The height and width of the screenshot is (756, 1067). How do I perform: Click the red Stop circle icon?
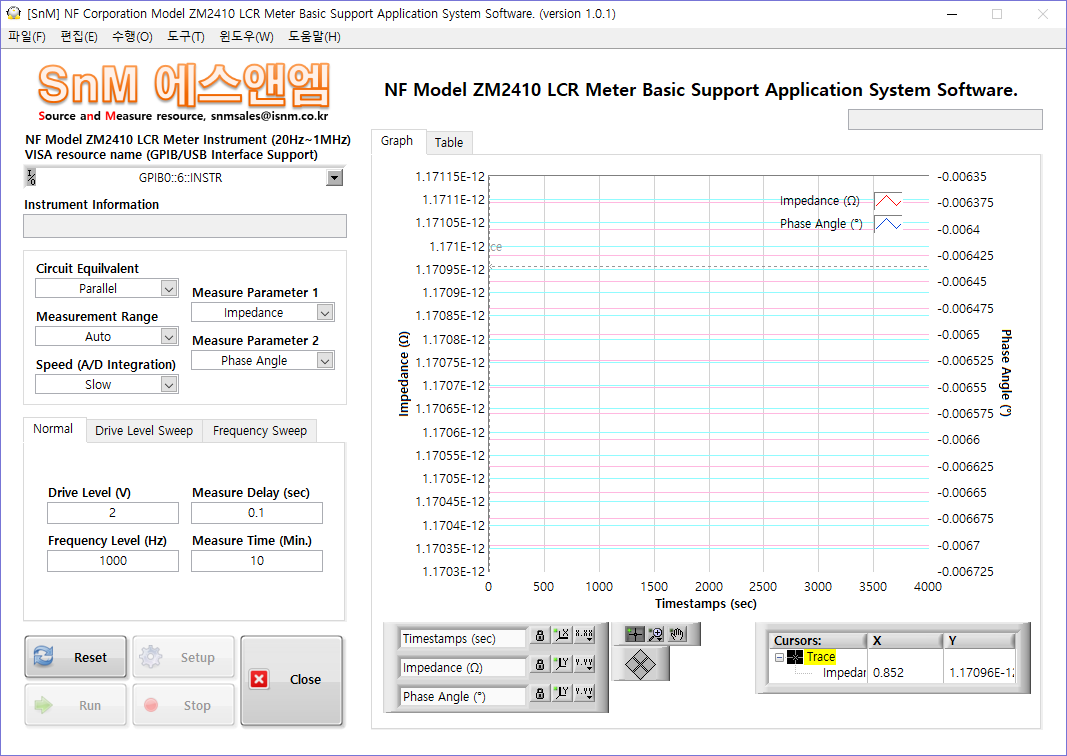151,705
